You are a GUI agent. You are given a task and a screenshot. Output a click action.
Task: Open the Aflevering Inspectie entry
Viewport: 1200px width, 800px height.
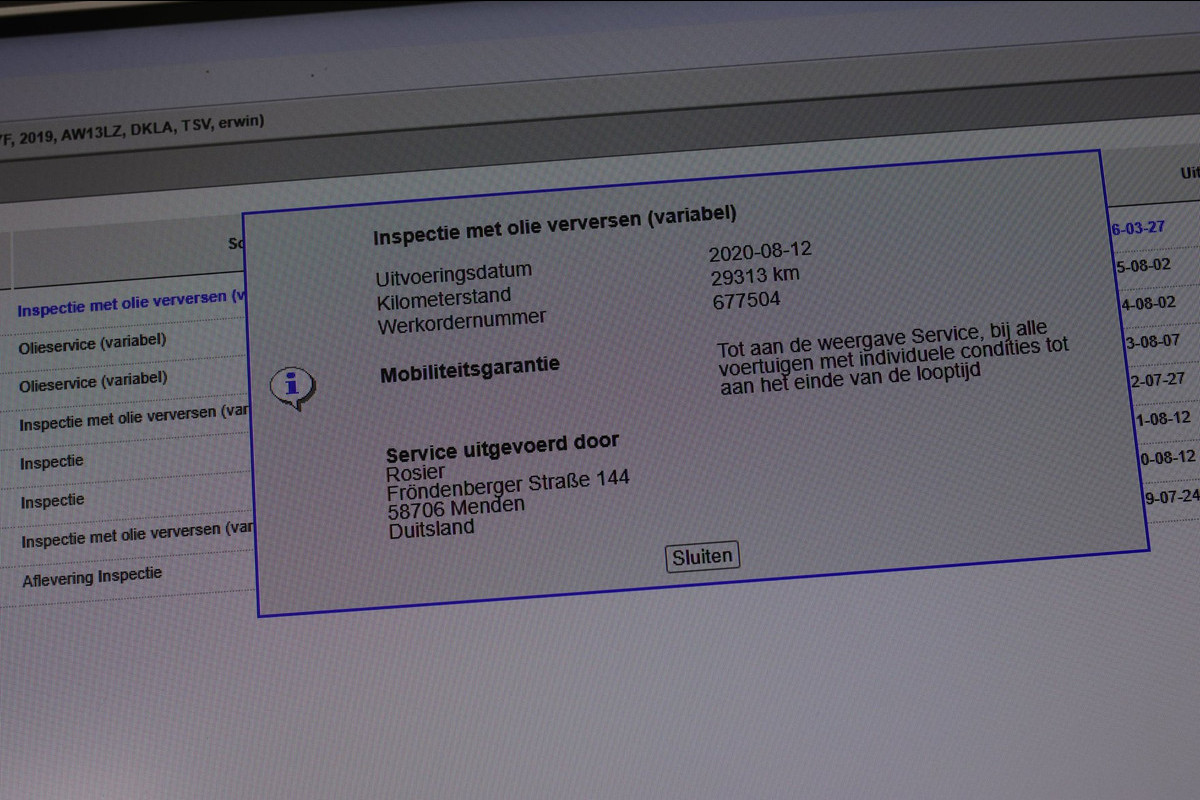[x=91, y=577]
